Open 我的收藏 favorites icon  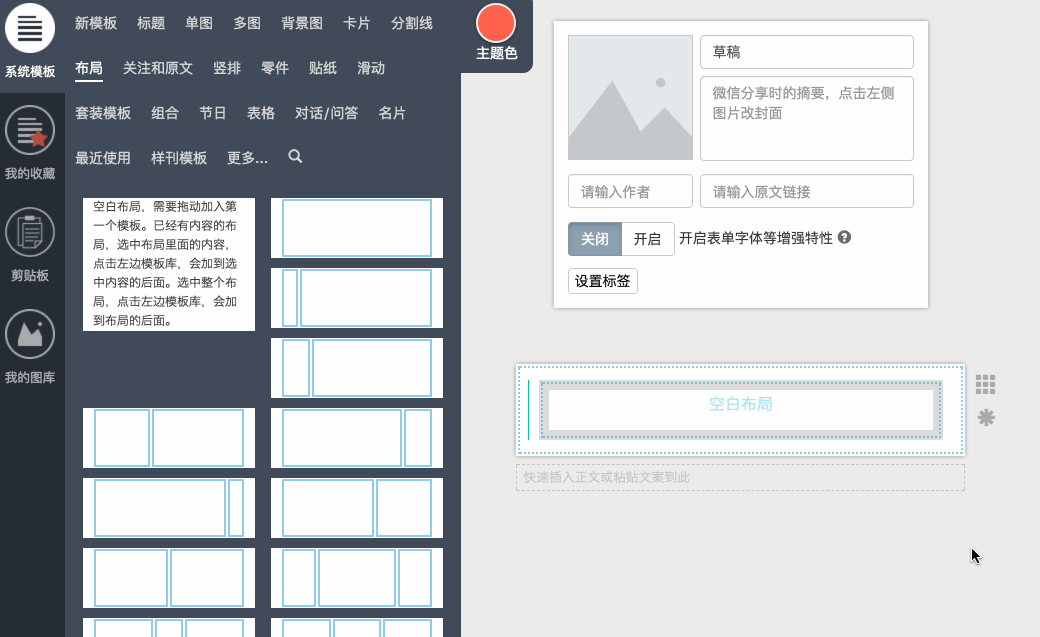tap(30, 130)
